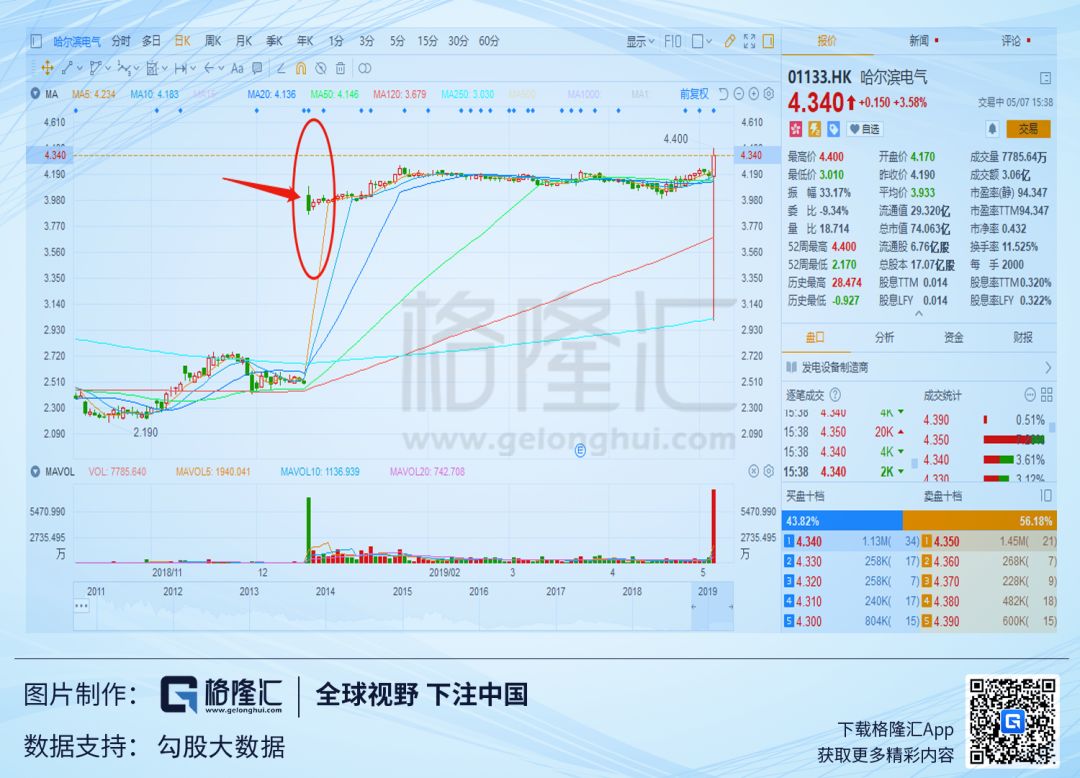Toggle the orange magnet snap tool
The width and height of the screenshot is (1080, 778).
(301, 67)
